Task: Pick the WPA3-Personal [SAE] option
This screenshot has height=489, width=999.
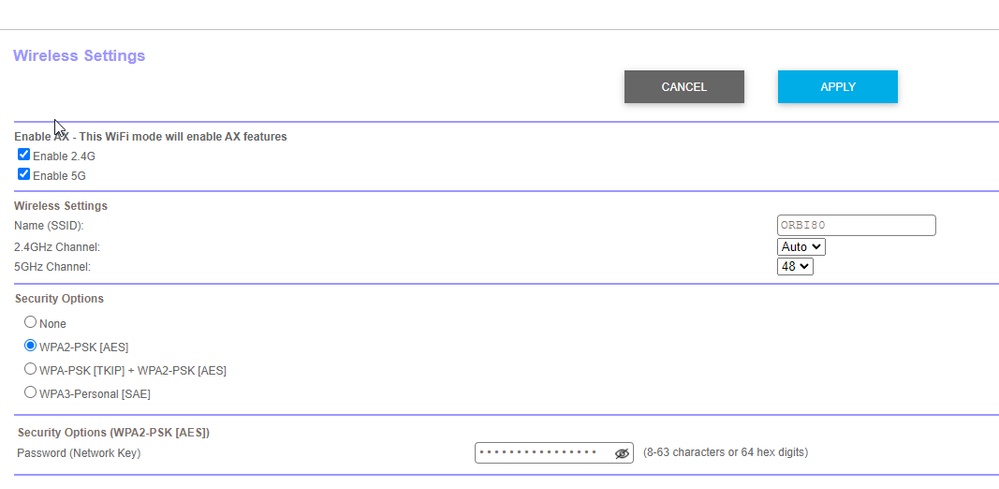Action: 30,393
